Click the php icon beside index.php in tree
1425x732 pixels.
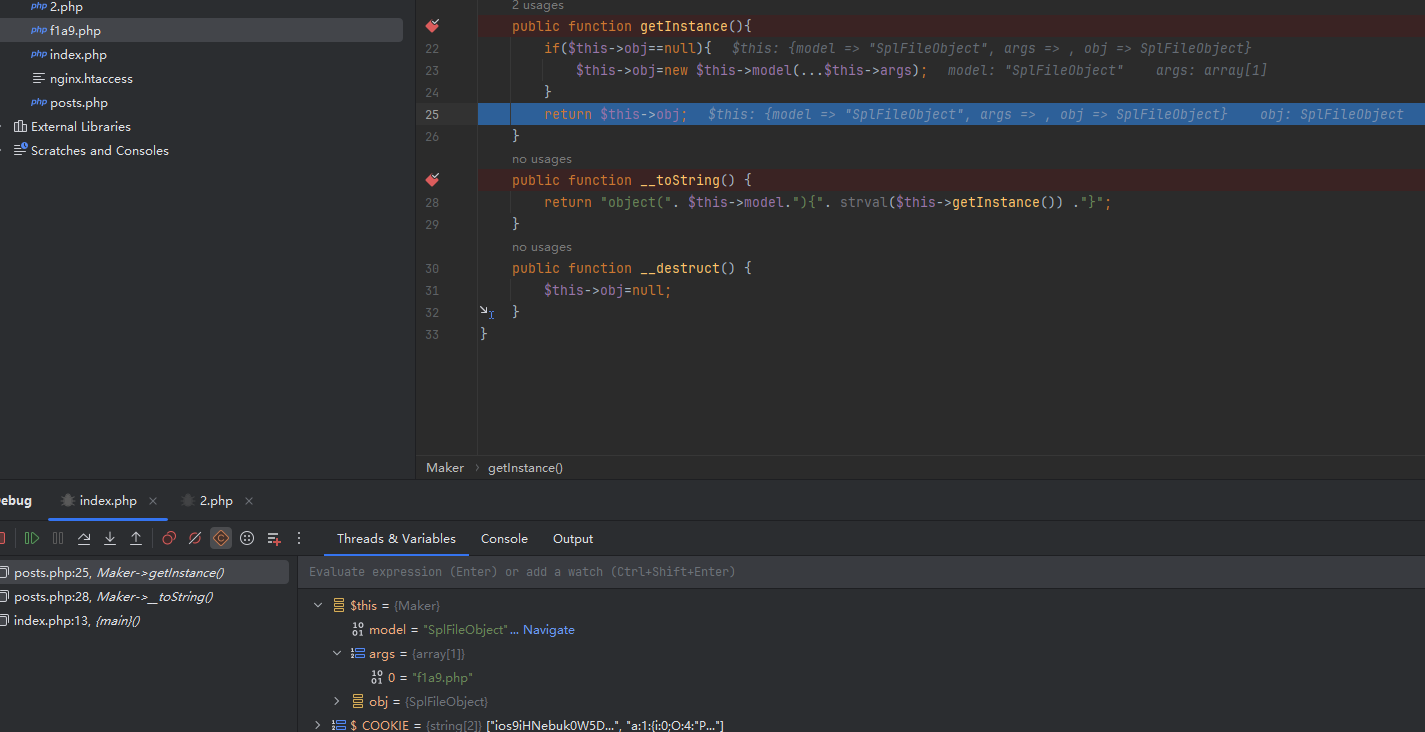coord(39,55)
